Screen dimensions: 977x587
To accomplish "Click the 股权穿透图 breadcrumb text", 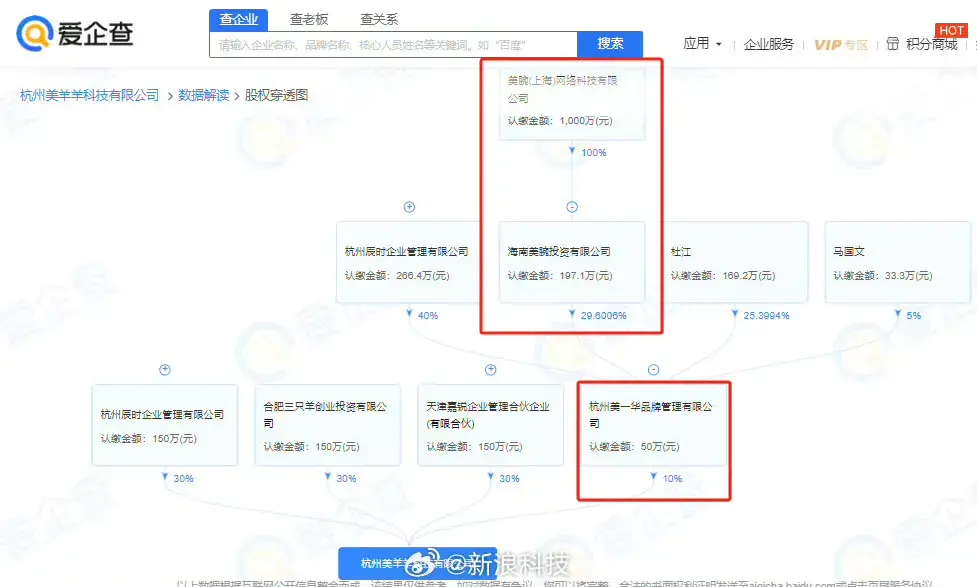I will point(276,95).
